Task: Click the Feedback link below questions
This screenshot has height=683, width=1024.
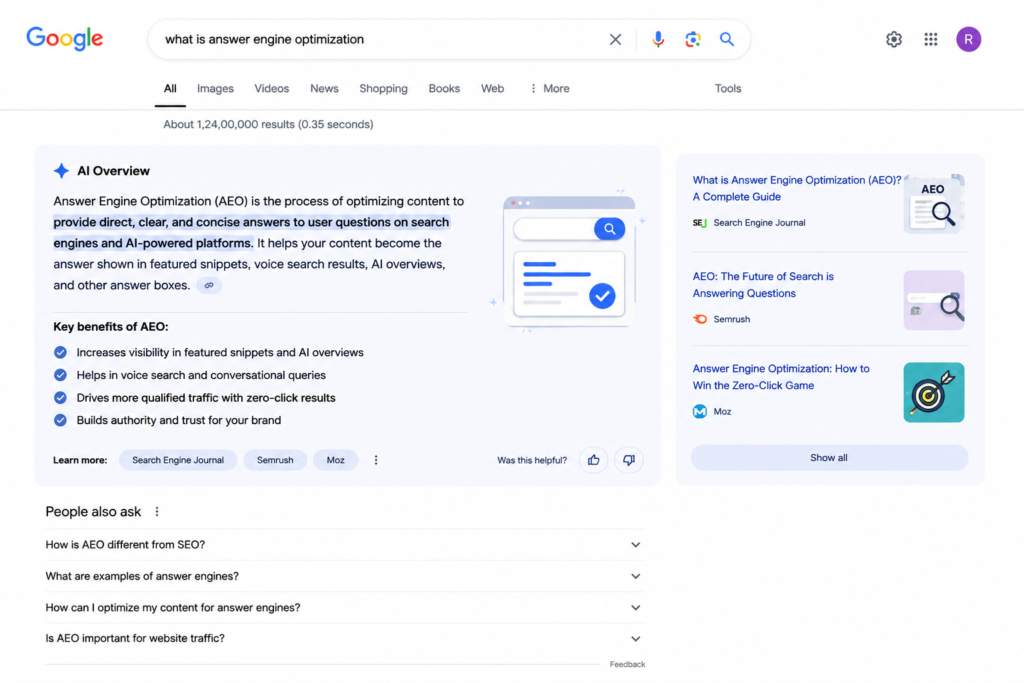Action: 627,664
